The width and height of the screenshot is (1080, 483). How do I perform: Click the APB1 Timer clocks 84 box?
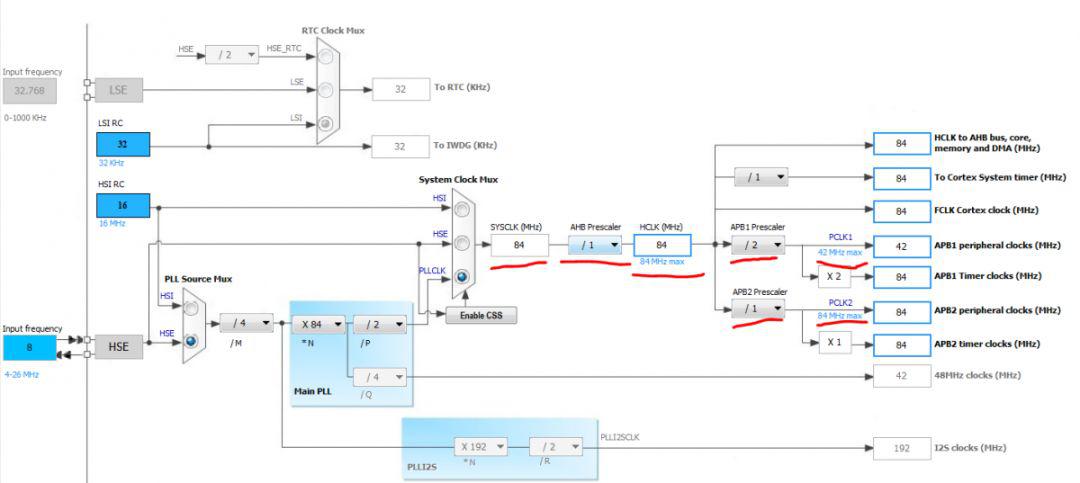(902, 277)
